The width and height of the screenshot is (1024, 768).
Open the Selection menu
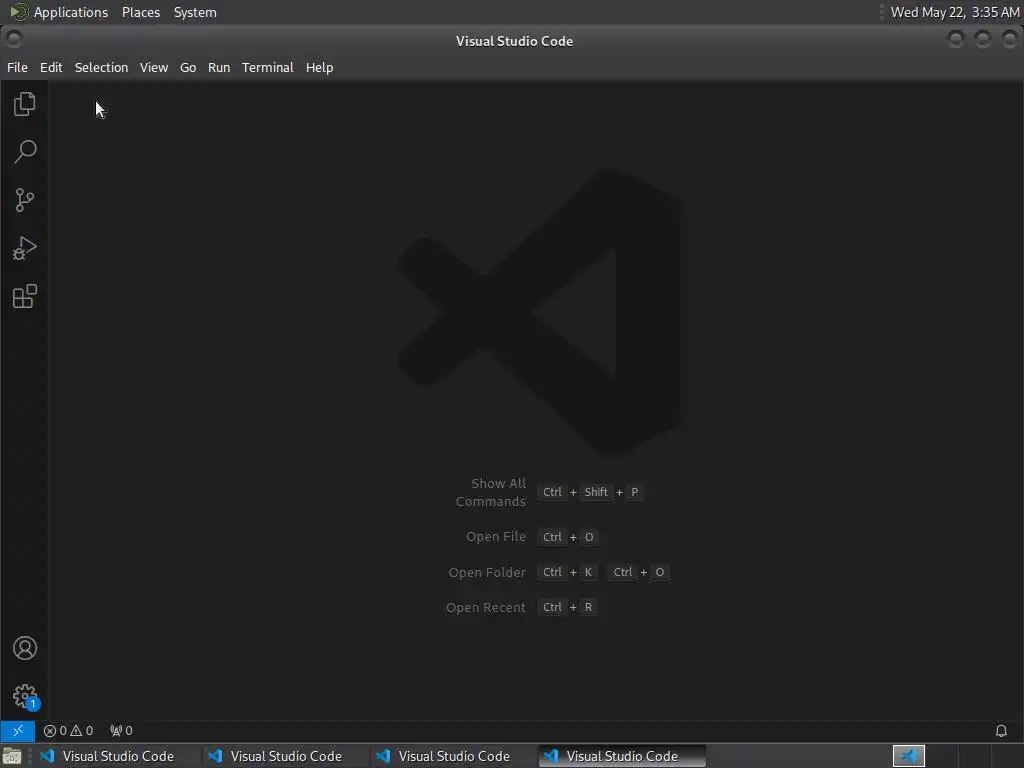pyautogui.click(x=101, y=67)
